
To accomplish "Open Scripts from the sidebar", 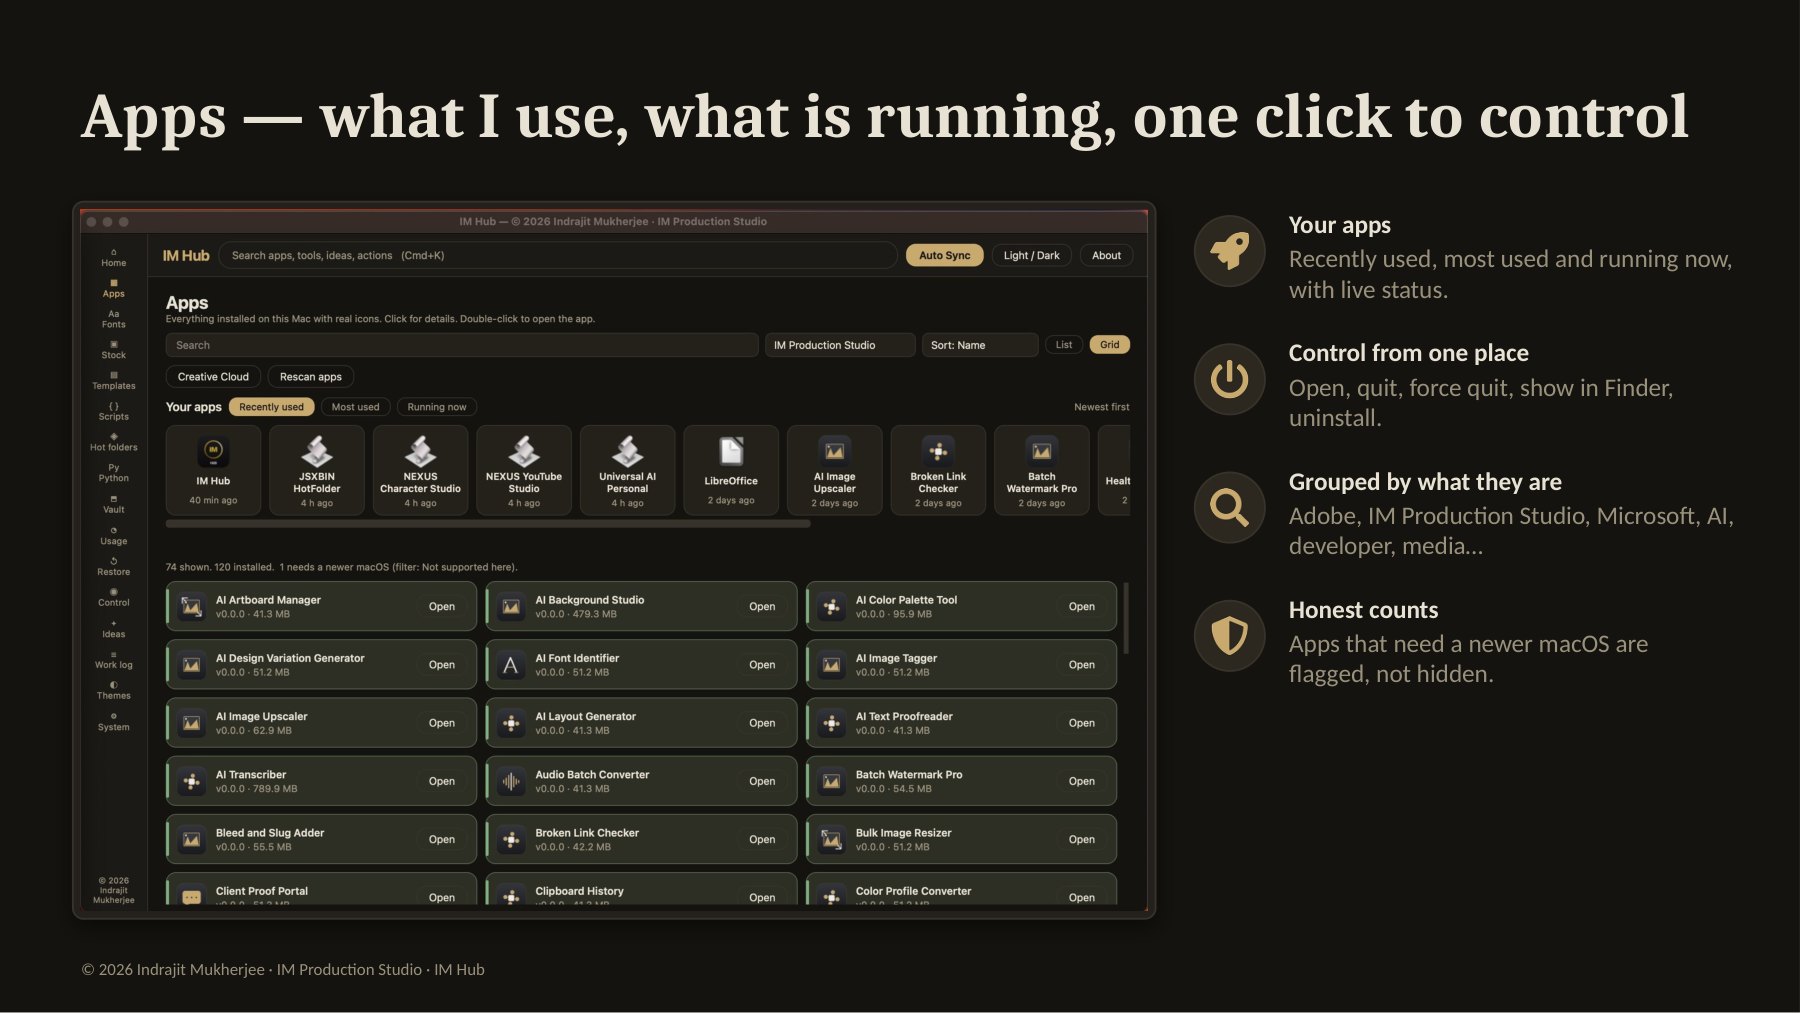I will click(113, 412).
